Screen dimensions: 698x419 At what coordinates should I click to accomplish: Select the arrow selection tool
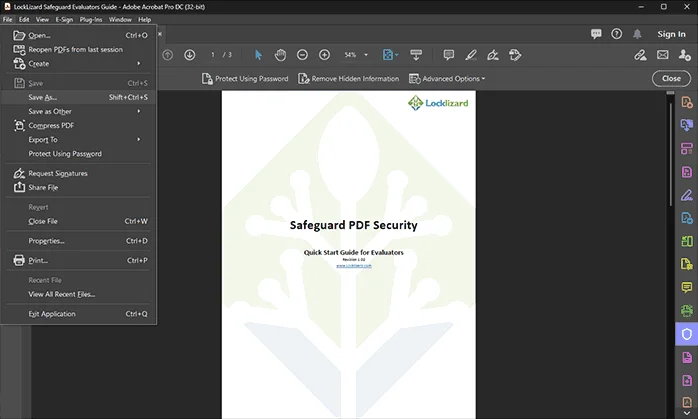click(x=258, y=54)
